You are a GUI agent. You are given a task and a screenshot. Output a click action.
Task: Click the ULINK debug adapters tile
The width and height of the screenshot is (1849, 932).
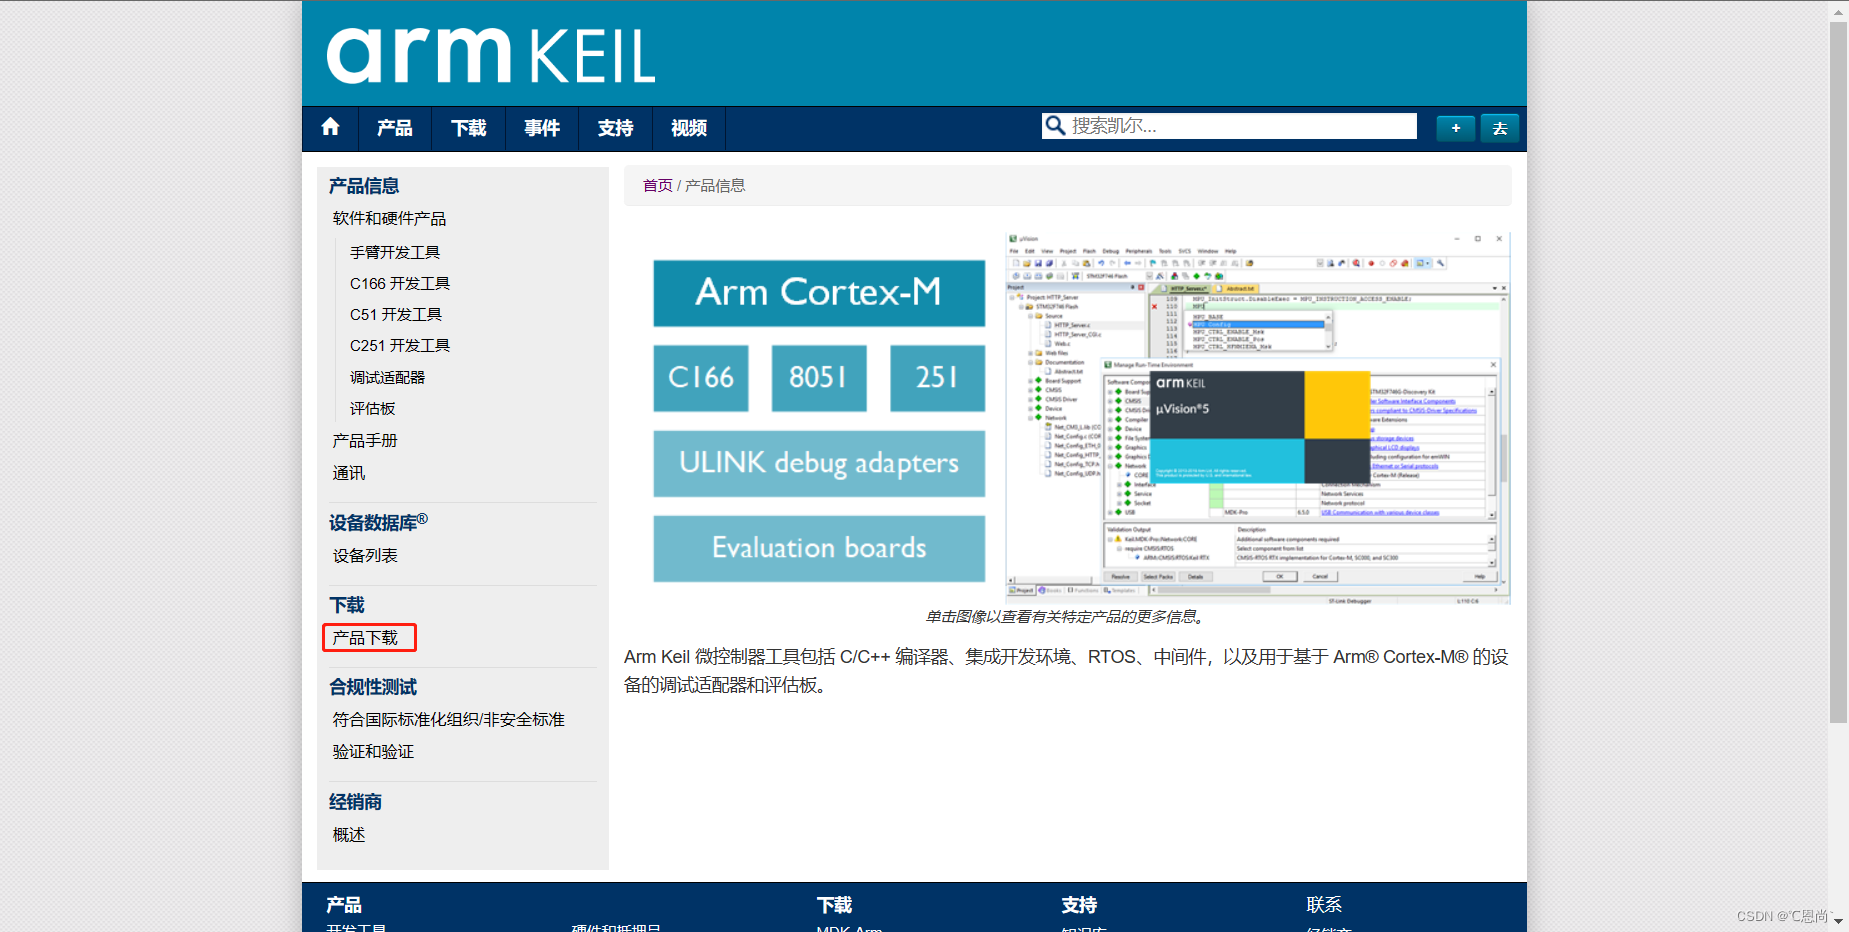pyautogui.click(x=819, y=463)
